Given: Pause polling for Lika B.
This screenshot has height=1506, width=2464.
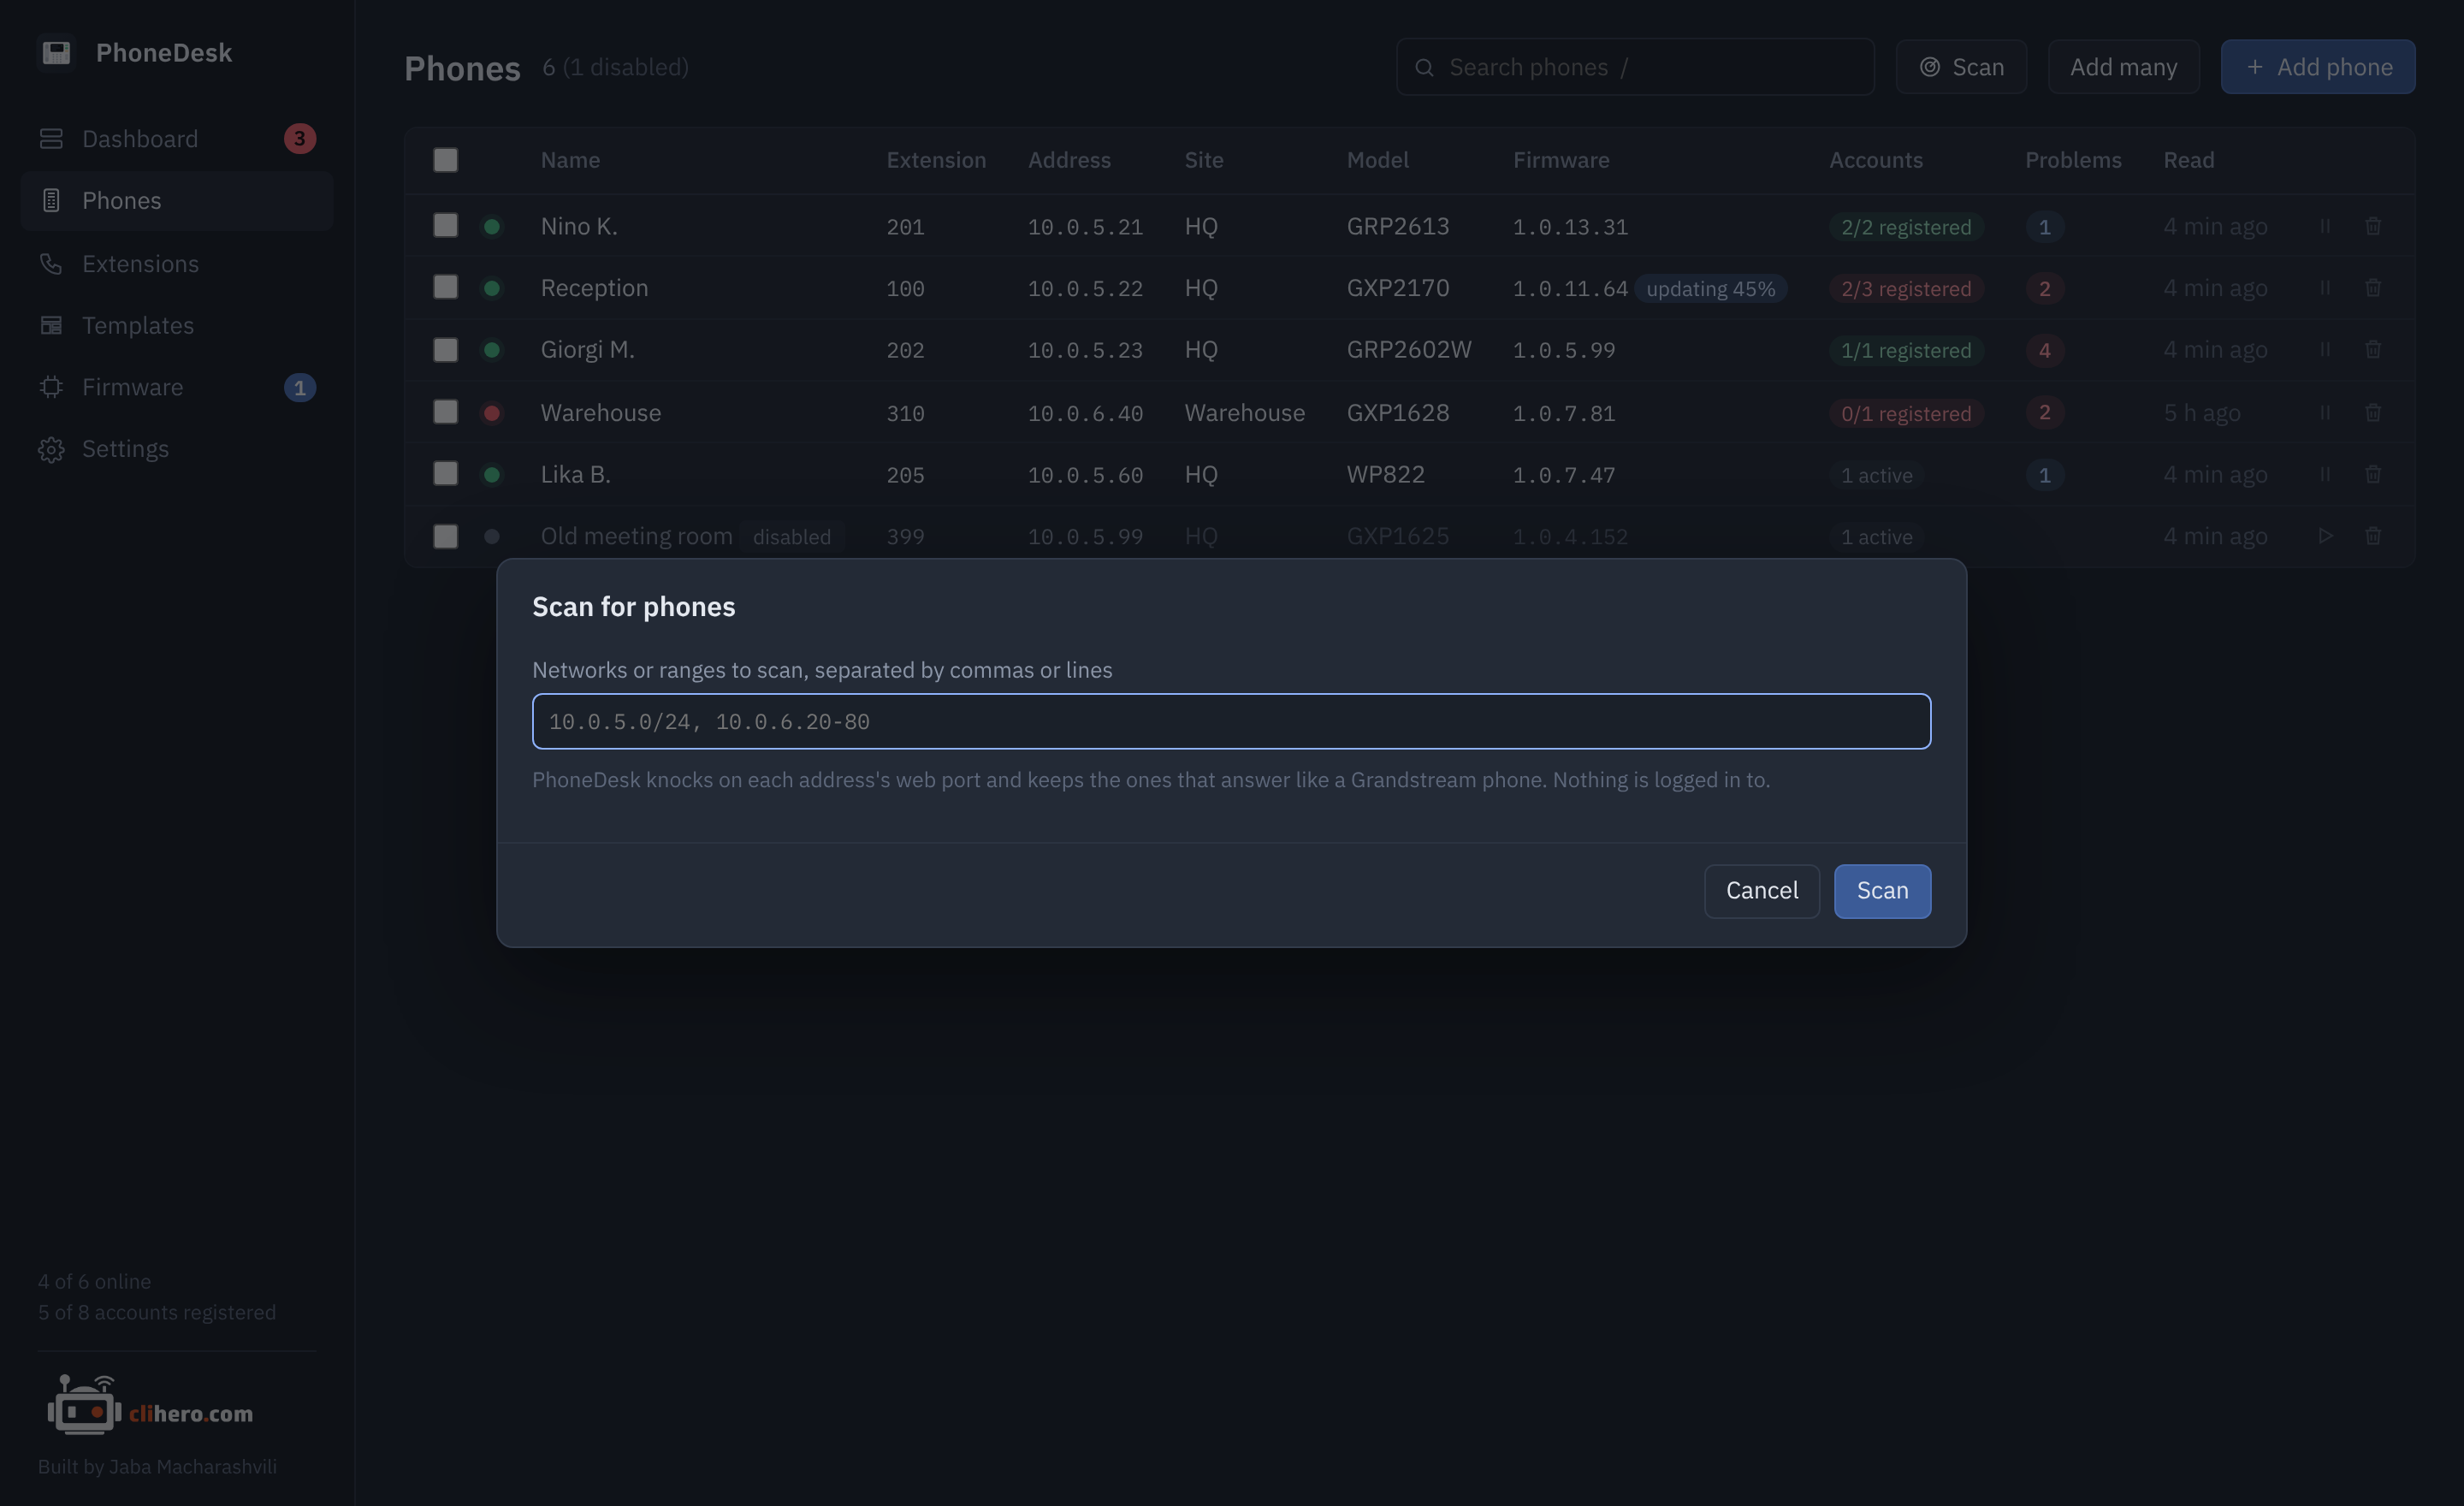Looking at the screenshot, I should [2325, 474].
